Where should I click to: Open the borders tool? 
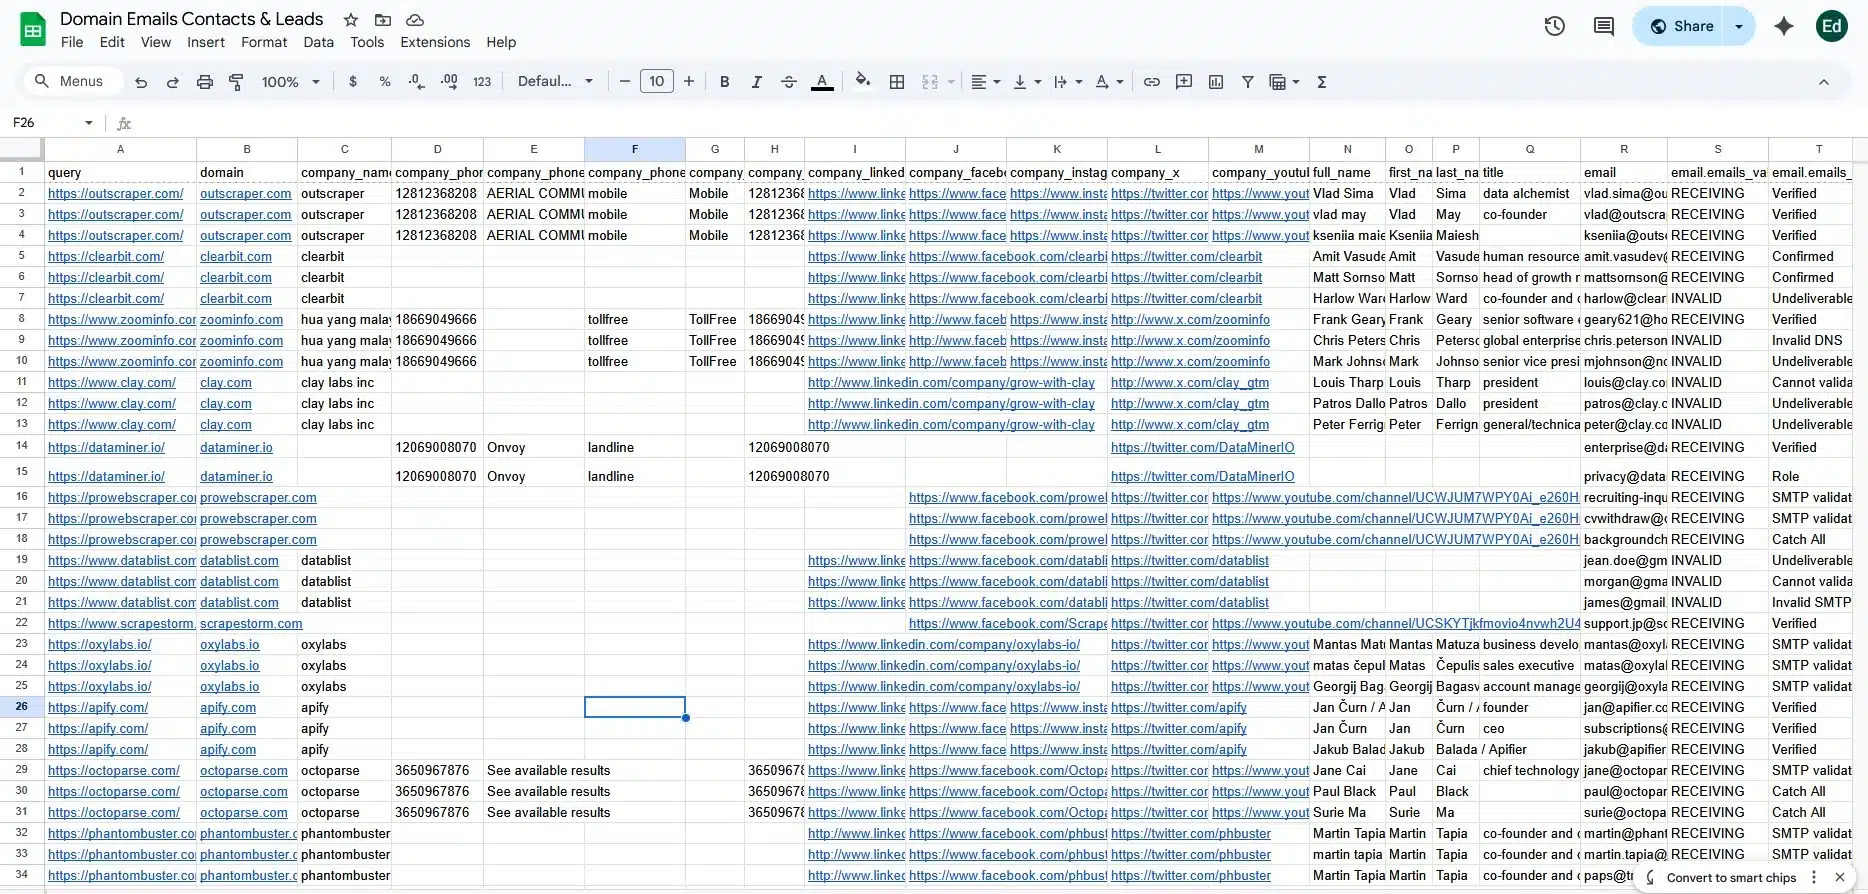pos(897,82)
